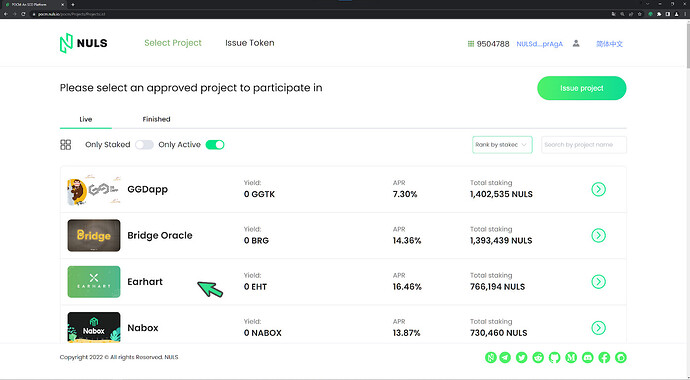Open the Telegram link in footer
Screen dimensions: 690x380
click(505, 357)
